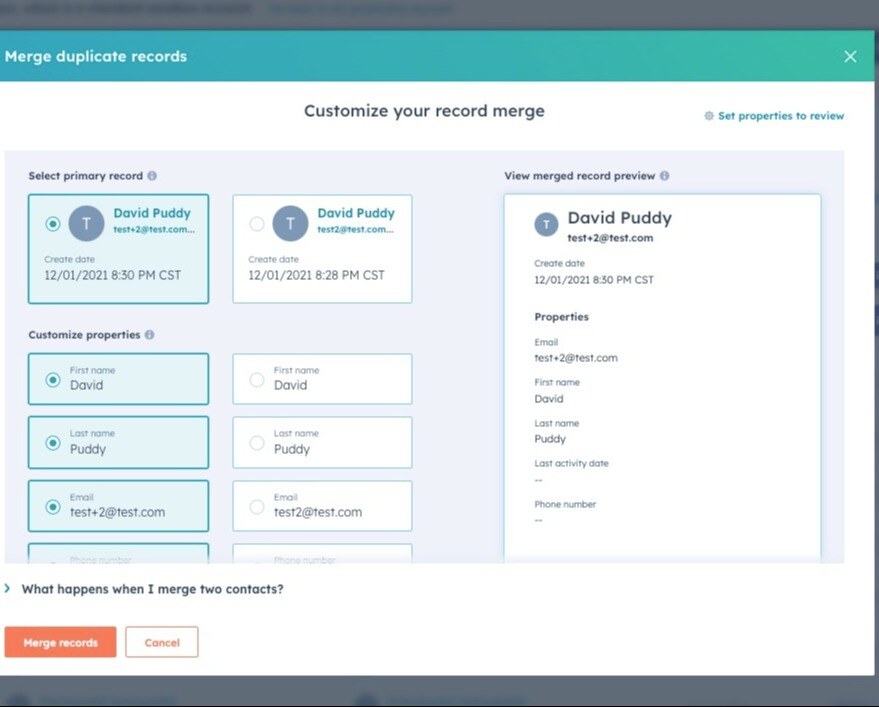Viewport: 879px width, 707px height.
Task: Cancel the record merge
Action: click(161, 643)
